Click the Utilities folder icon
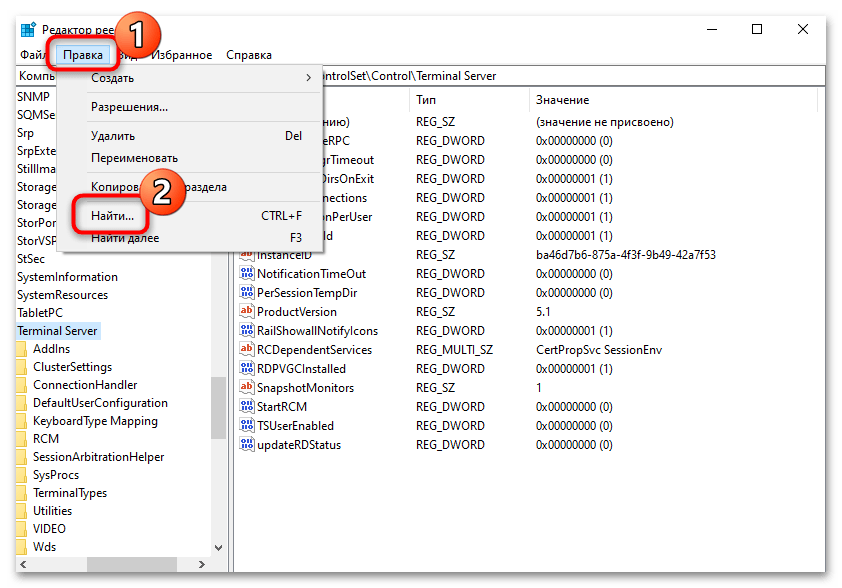The image size is (842, 588). click(21, 511)
